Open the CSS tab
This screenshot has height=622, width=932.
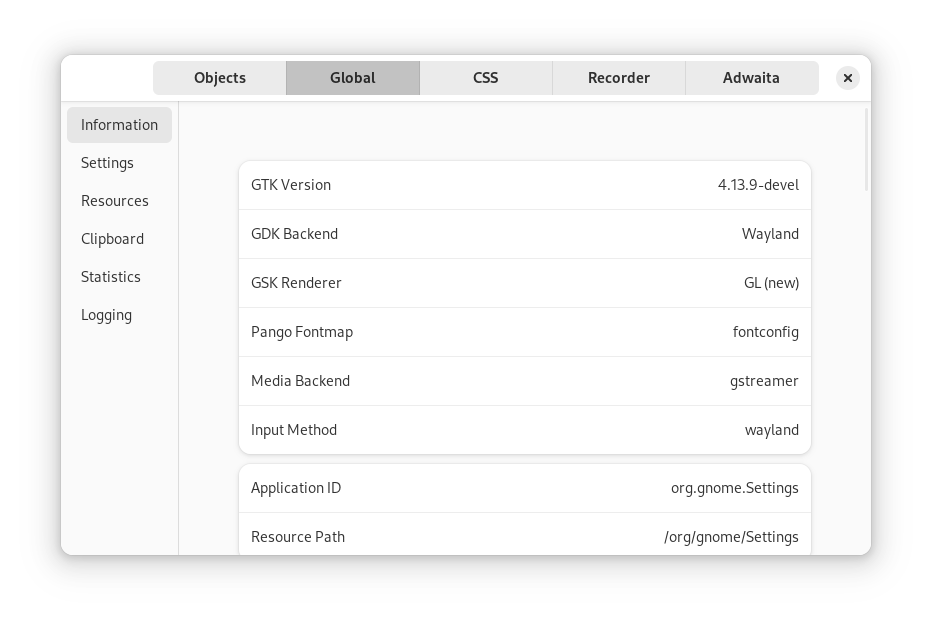pyautogui.click(x=485, y=77)
